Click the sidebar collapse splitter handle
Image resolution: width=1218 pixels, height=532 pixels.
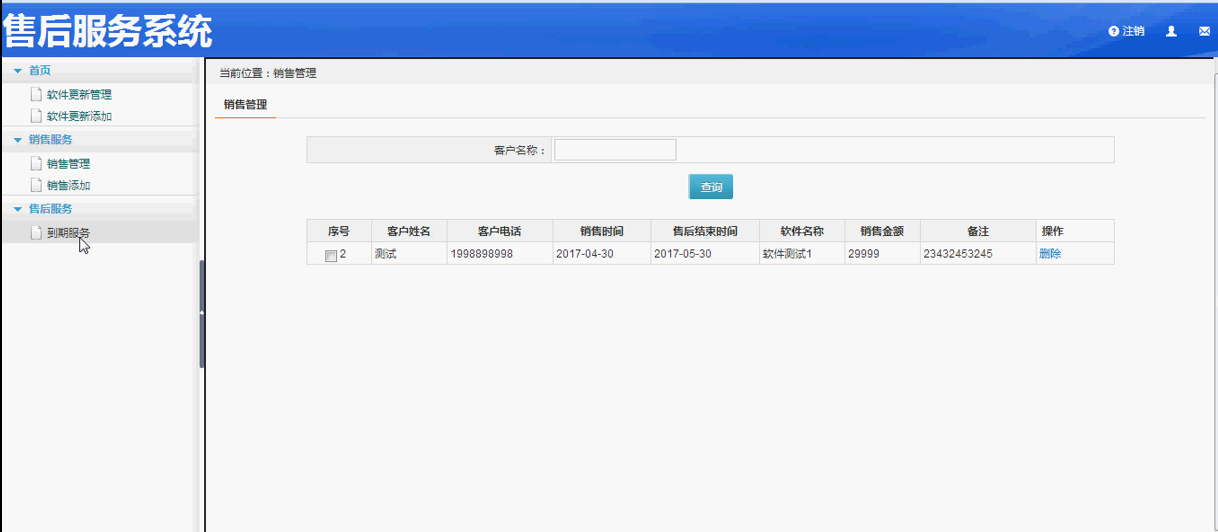(x=201, y=313)
